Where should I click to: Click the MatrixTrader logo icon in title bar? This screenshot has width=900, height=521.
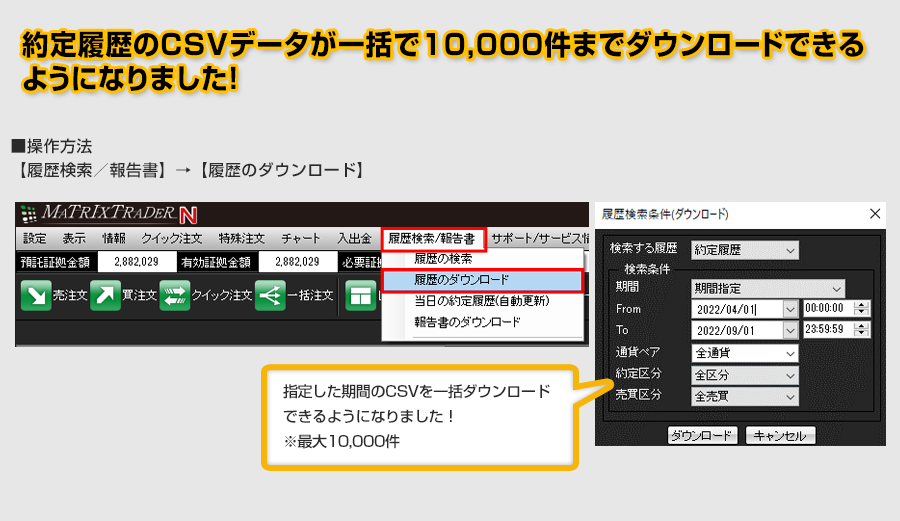[28, 214]
